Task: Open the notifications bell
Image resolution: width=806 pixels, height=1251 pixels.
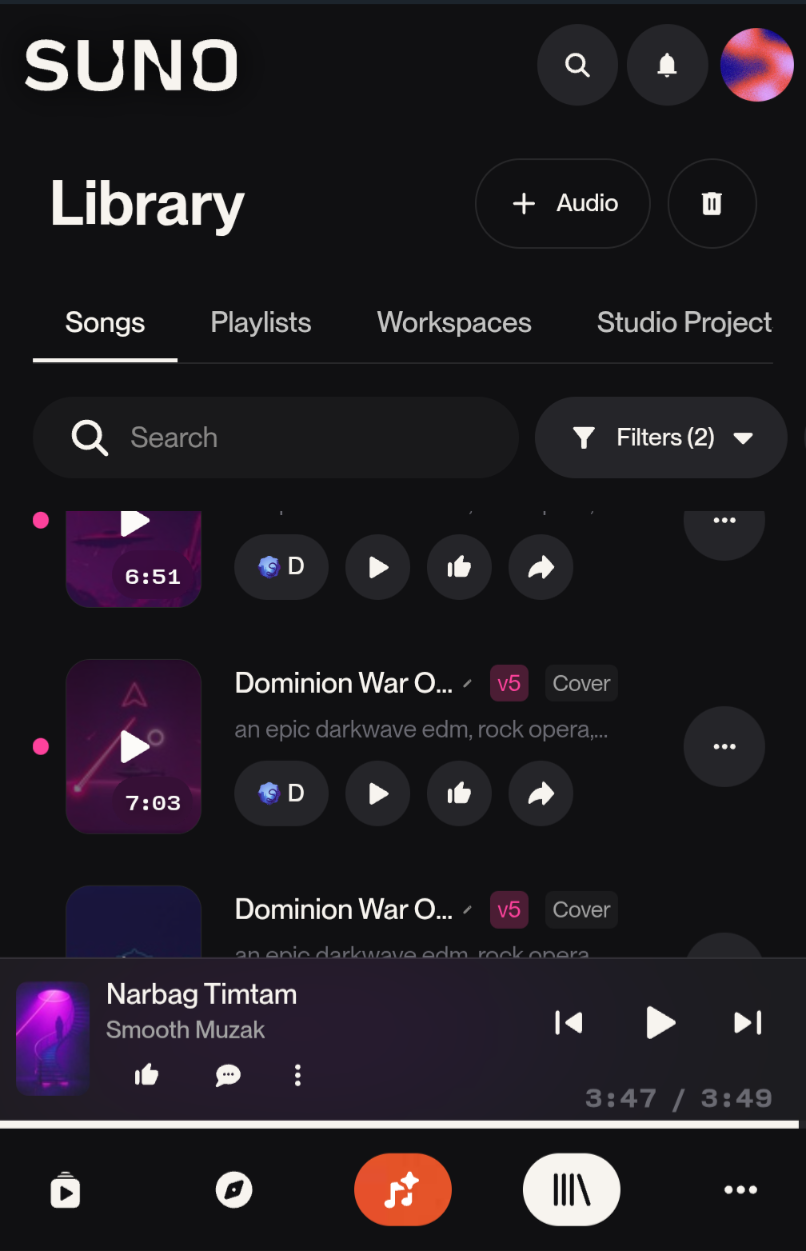Action: [x=666, y=65]
